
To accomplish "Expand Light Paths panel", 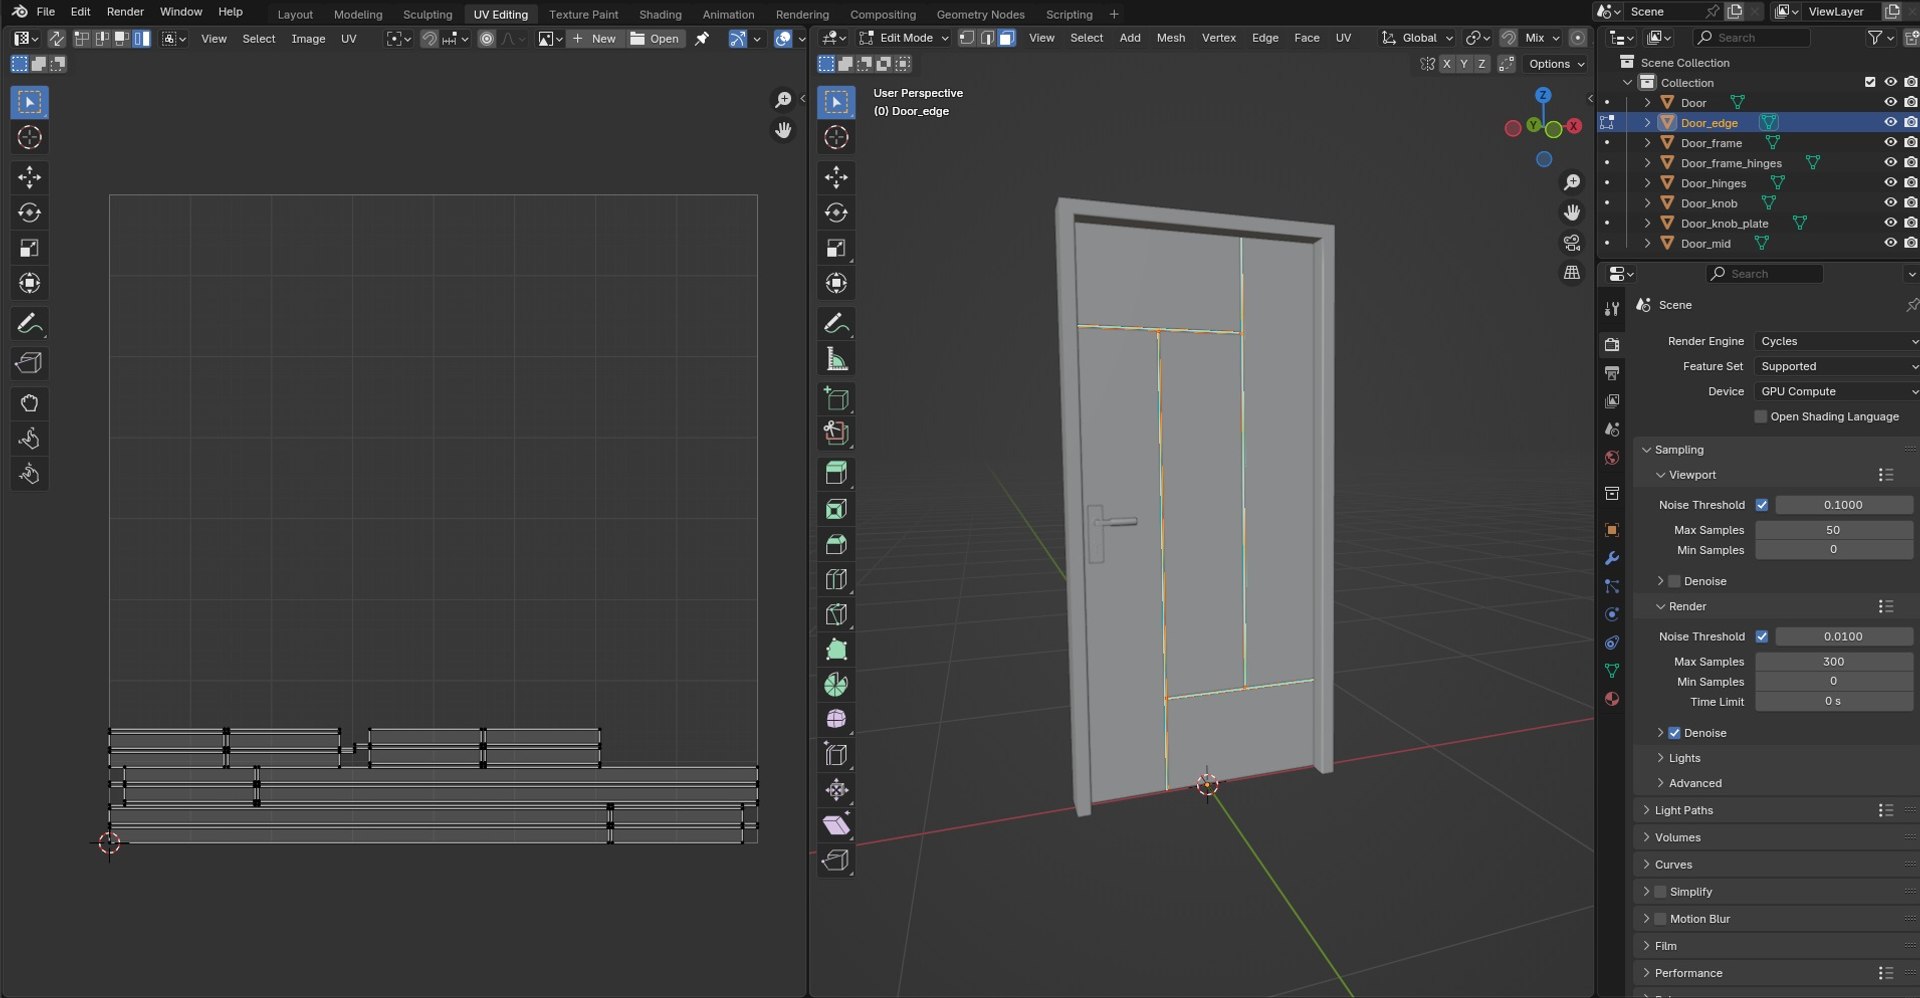I will (x=1683, y=810).
